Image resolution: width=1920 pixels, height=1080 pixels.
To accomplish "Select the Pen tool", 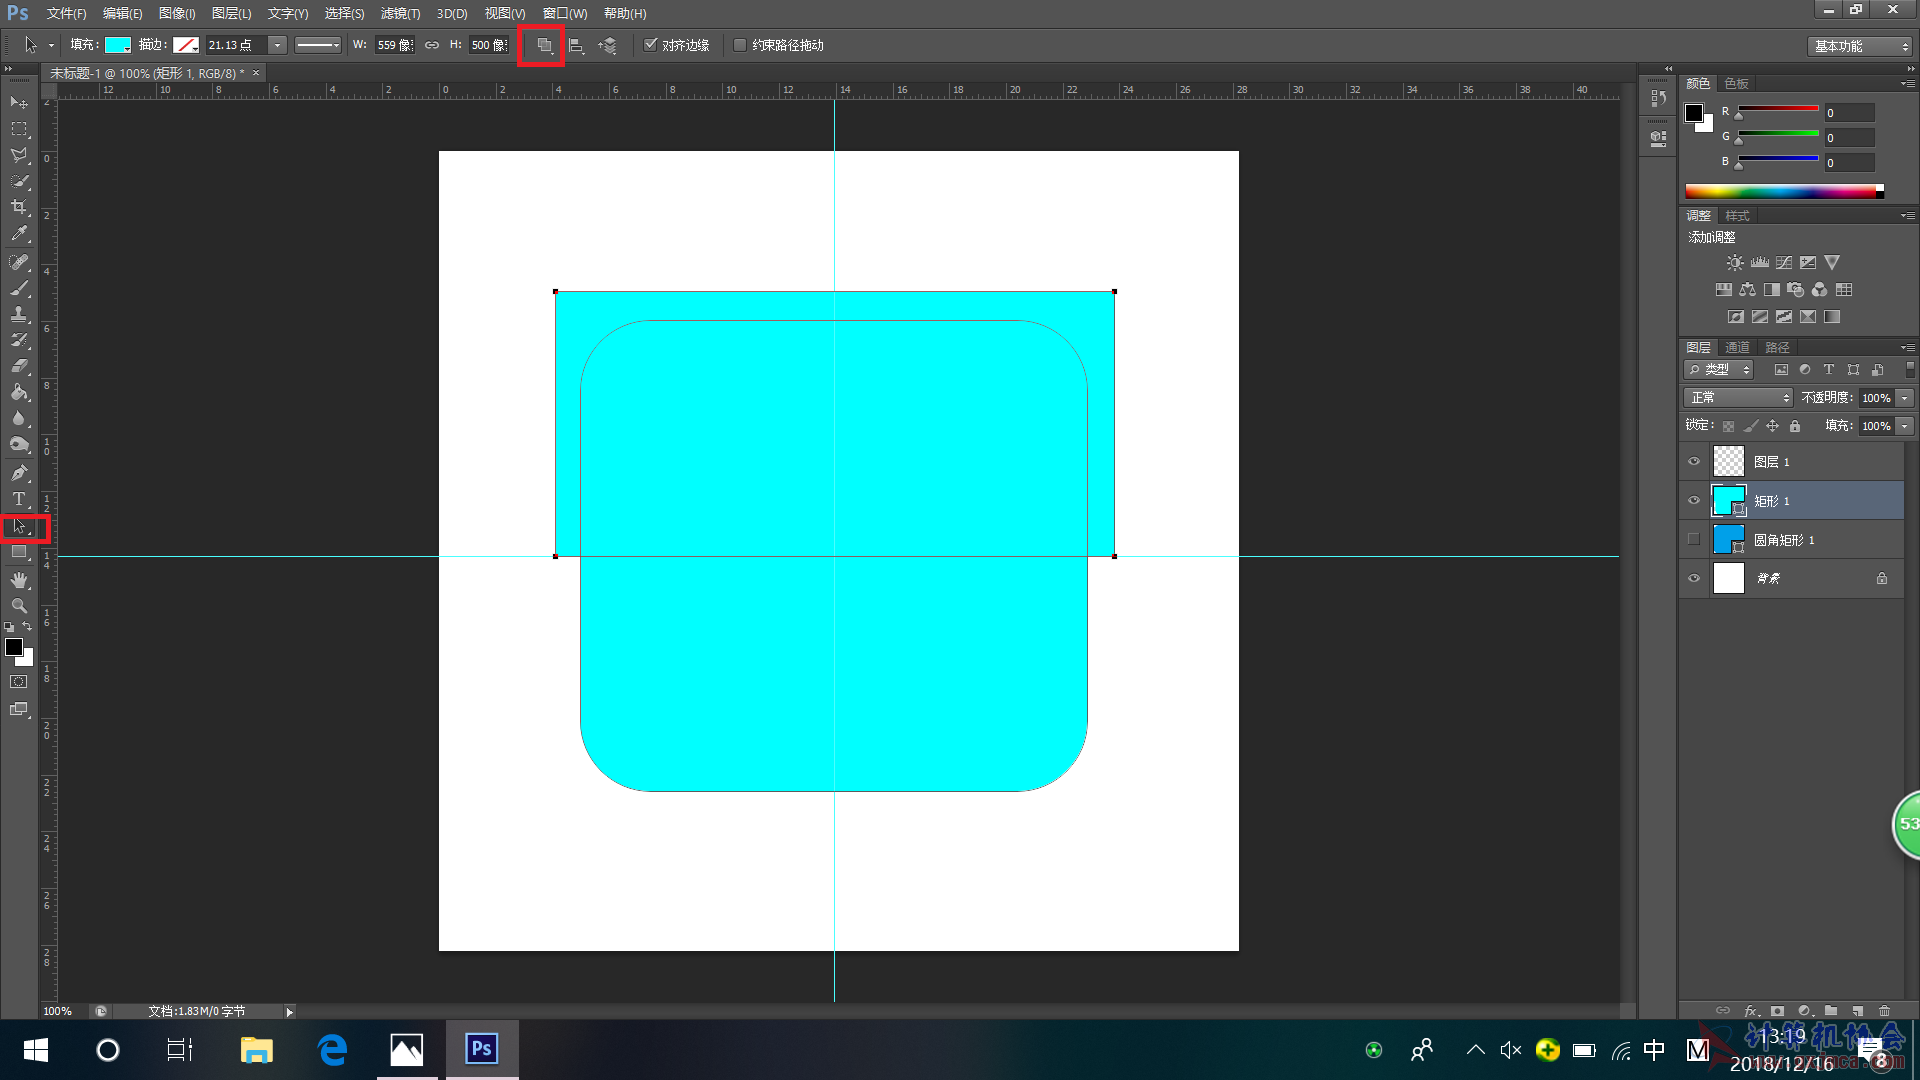I will coord(19,473).
